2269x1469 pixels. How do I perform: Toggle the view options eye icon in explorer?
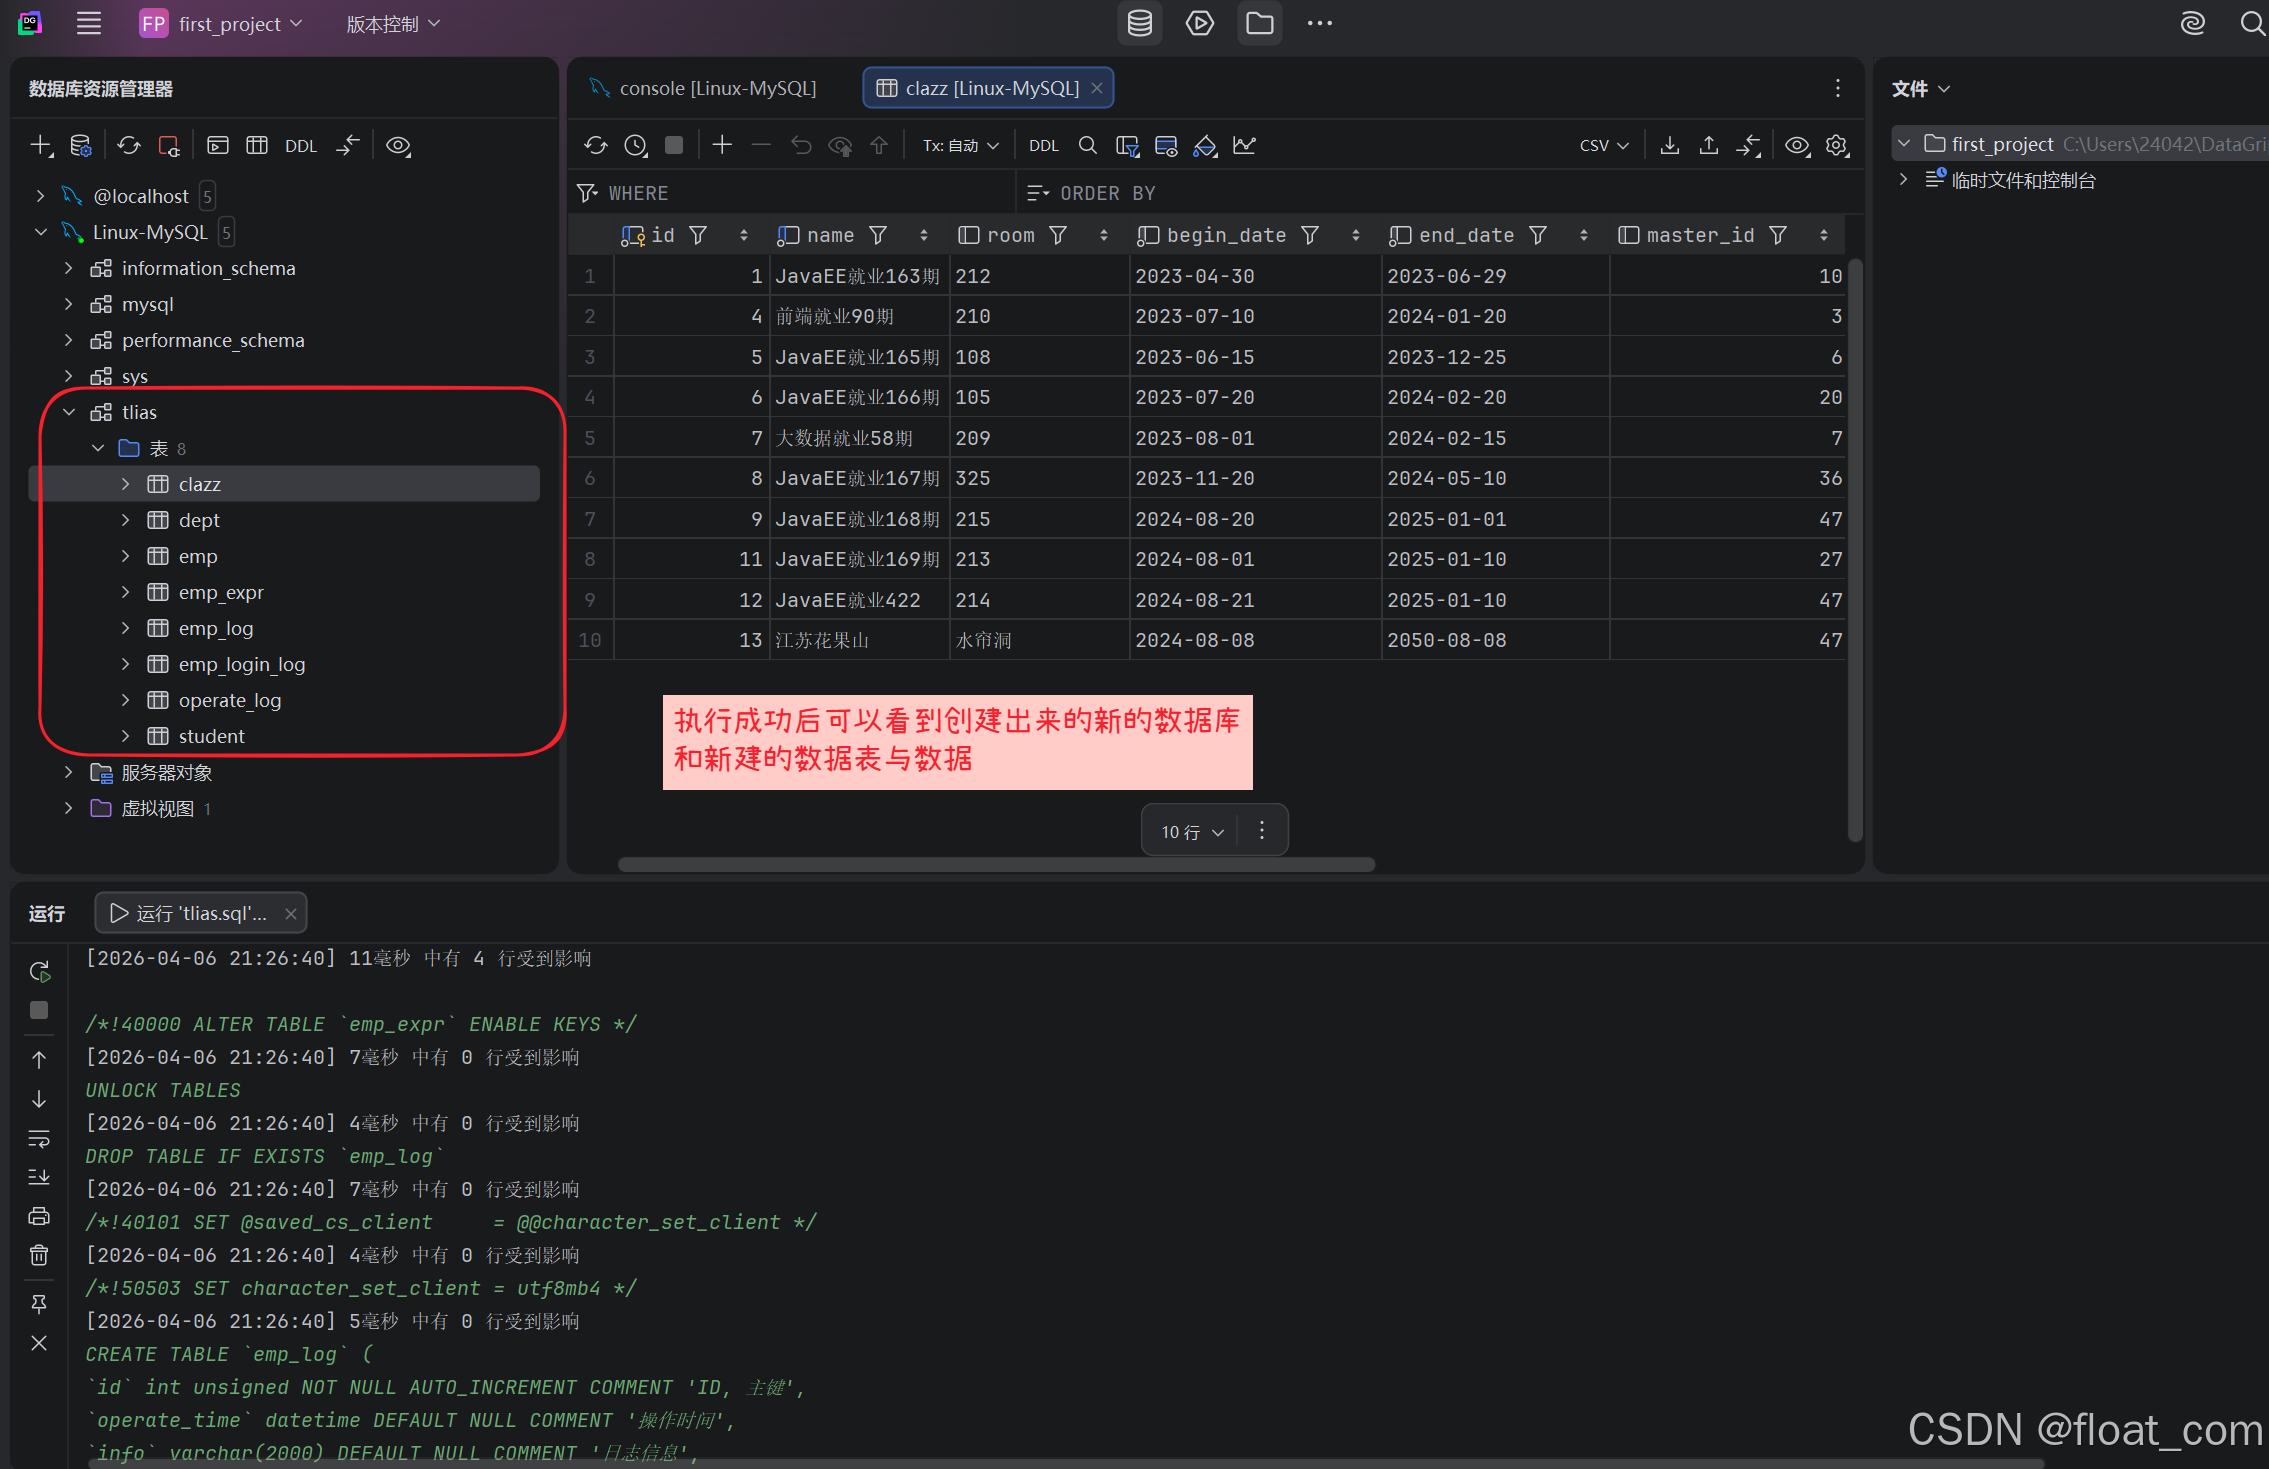(x=398, y=146)
